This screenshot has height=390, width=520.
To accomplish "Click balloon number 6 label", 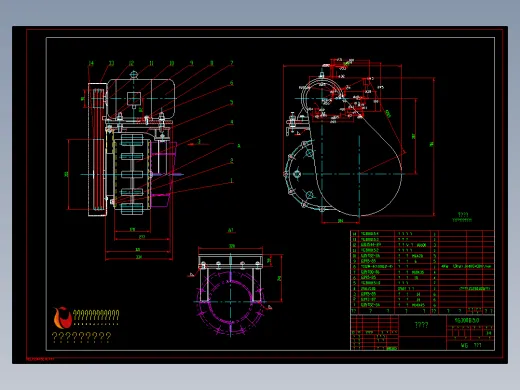I will (x=231, y=83).
